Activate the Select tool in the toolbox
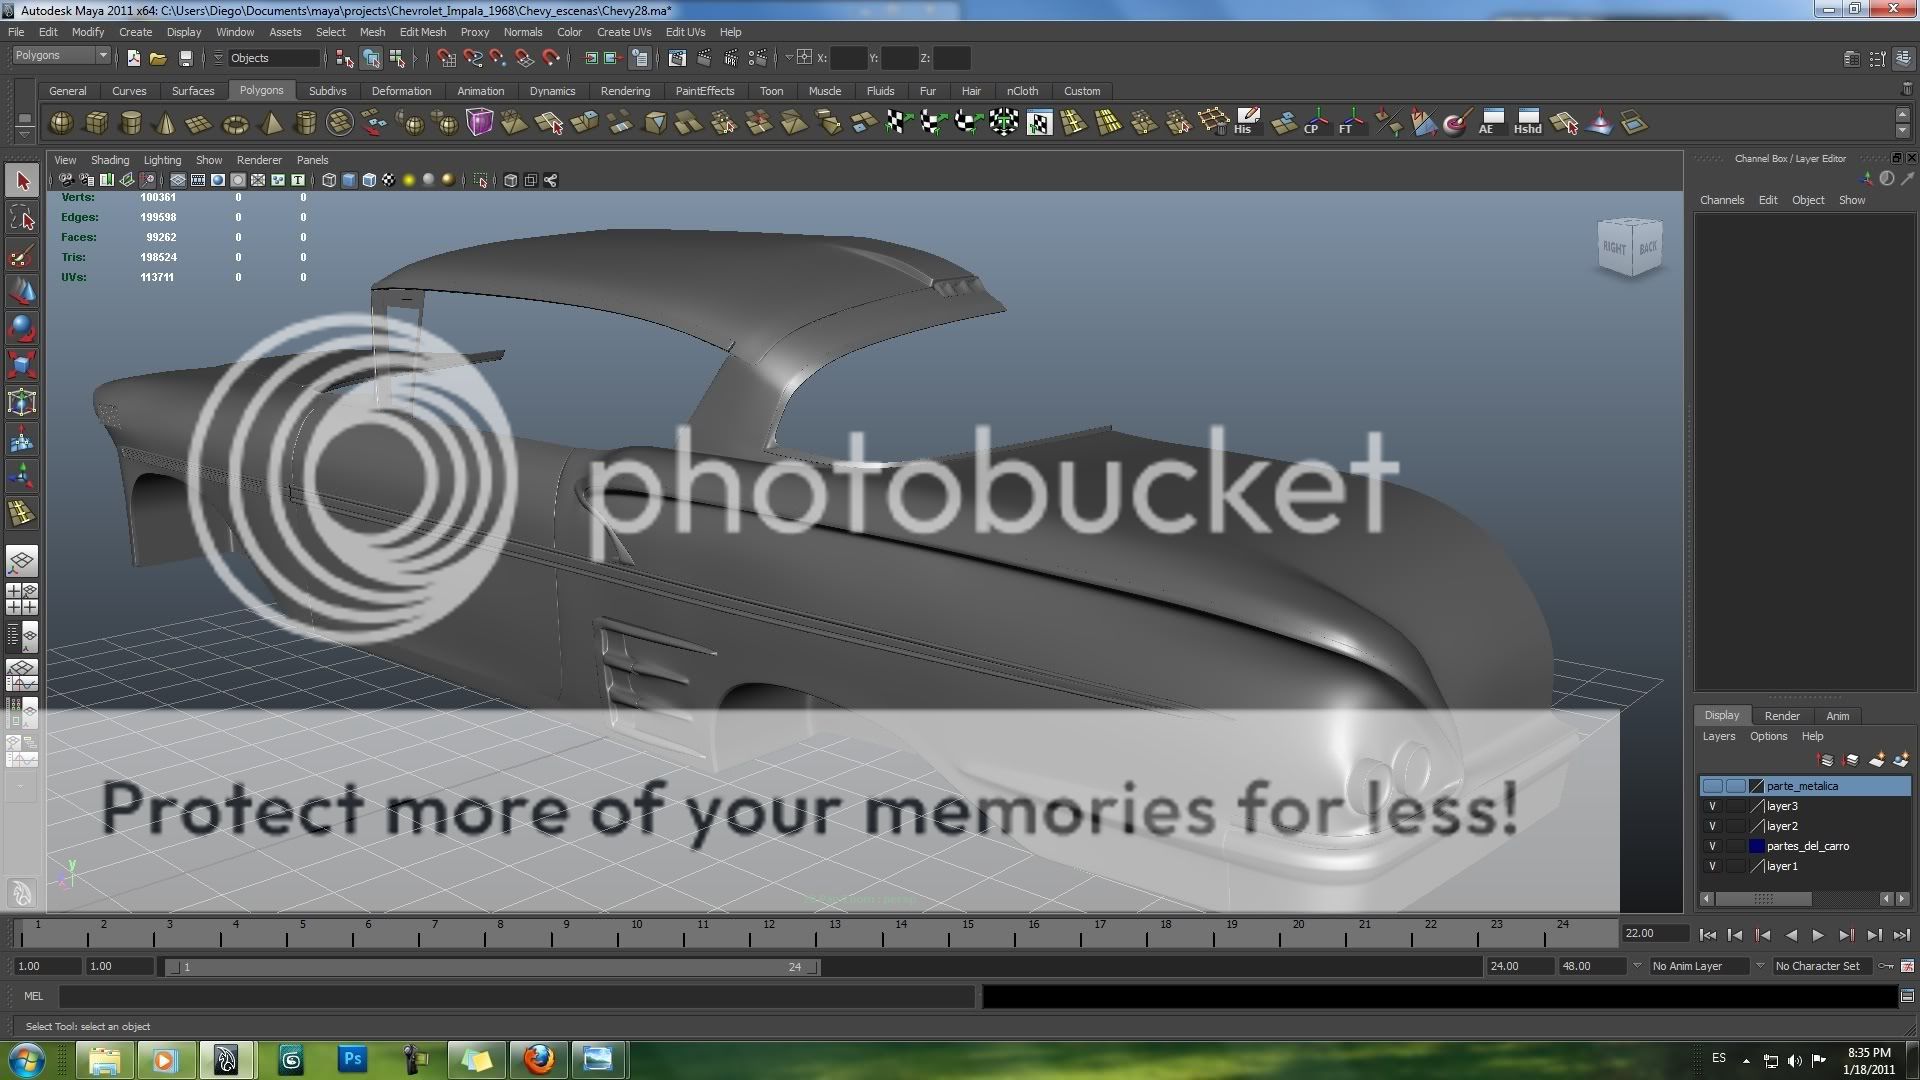Image resolution: width=1920 pixels, height=1080 pixels. (22, 181)
